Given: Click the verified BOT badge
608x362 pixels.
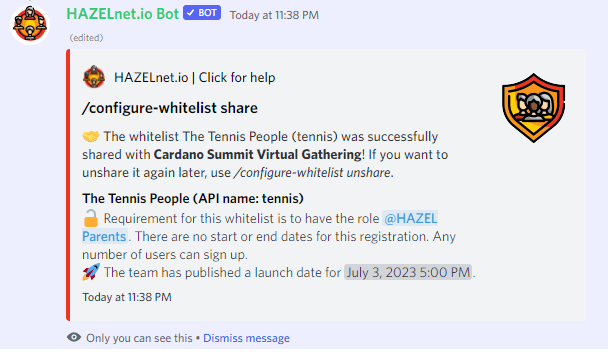Looking at the screenshot, I should pyautogui.click(x=202, y=13).
